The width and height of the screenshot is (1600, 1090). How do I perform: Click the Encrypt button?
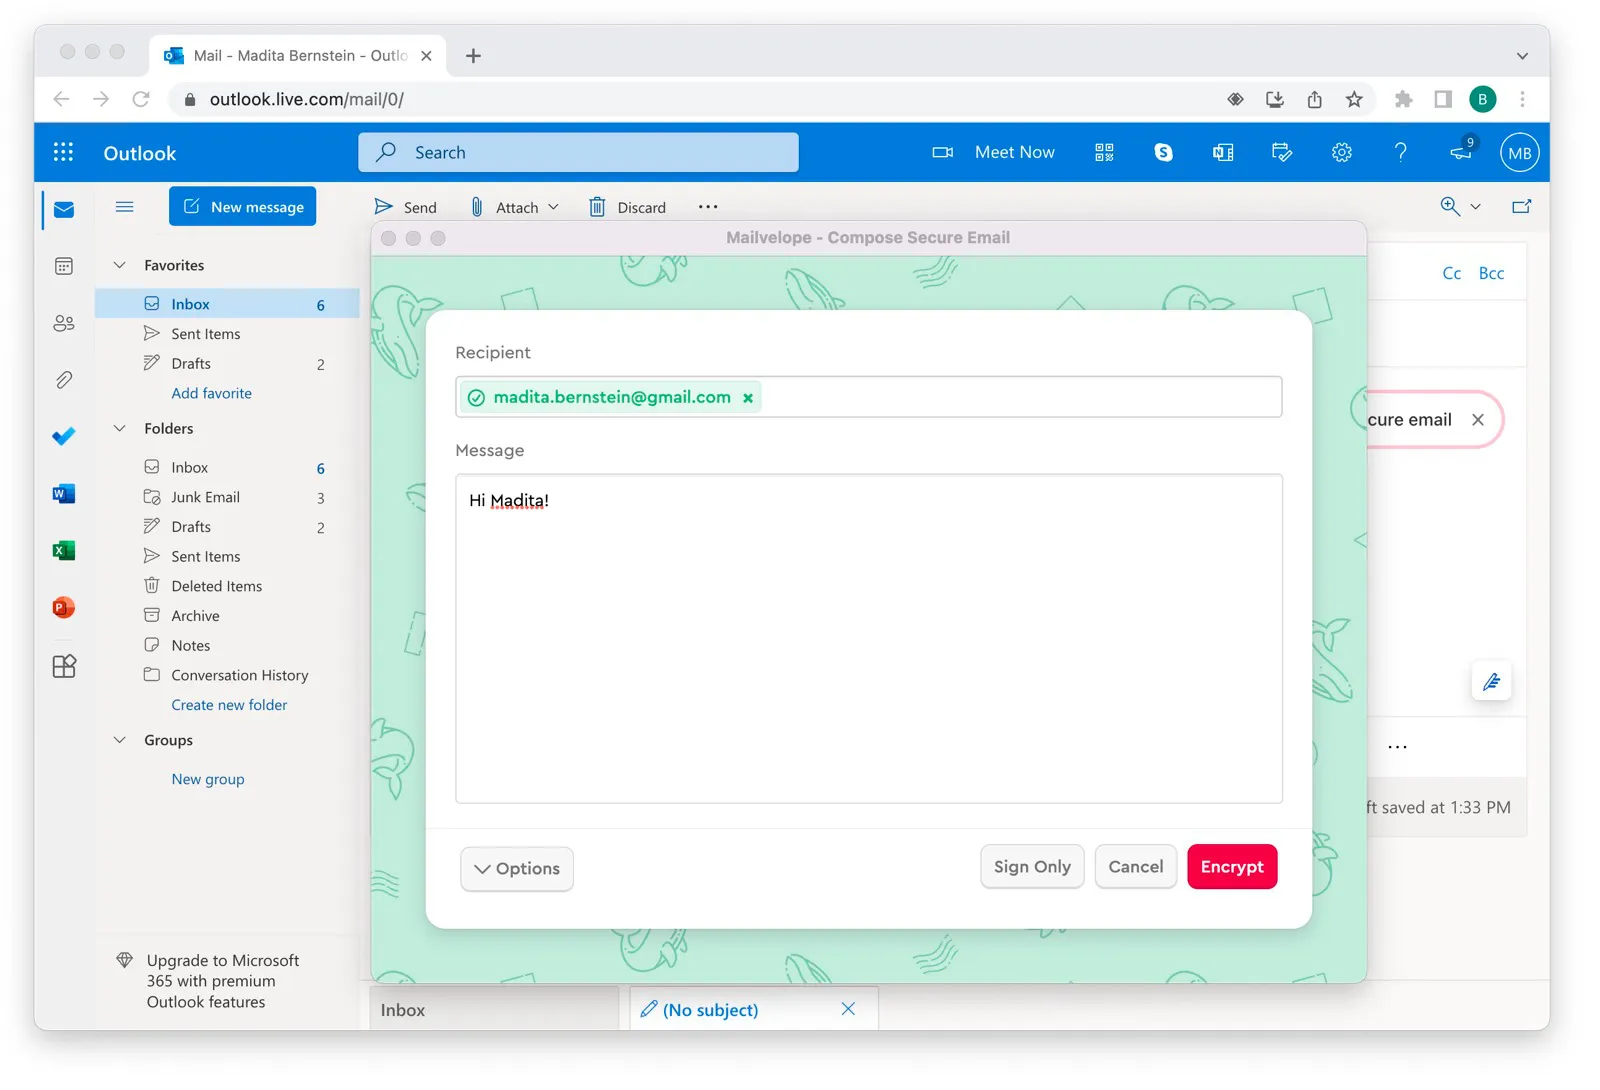pos(1232,866)
